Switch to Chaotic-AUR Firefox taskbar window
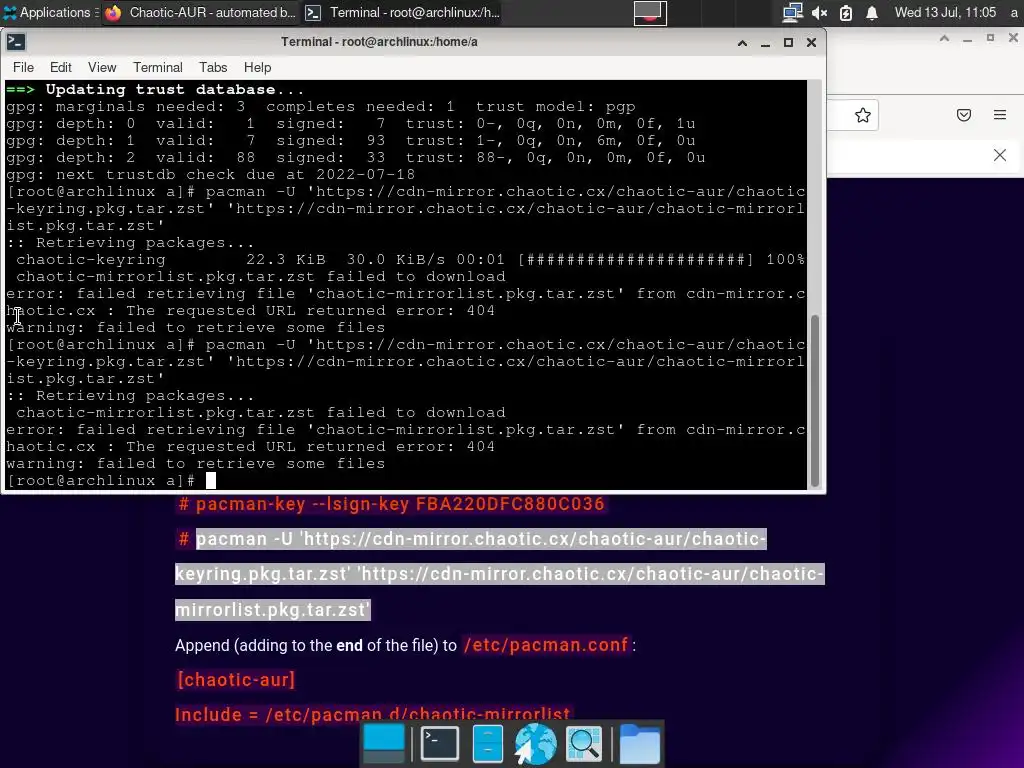The height and width of the screenshot is (768, 1024). click(x=200, y=12)
